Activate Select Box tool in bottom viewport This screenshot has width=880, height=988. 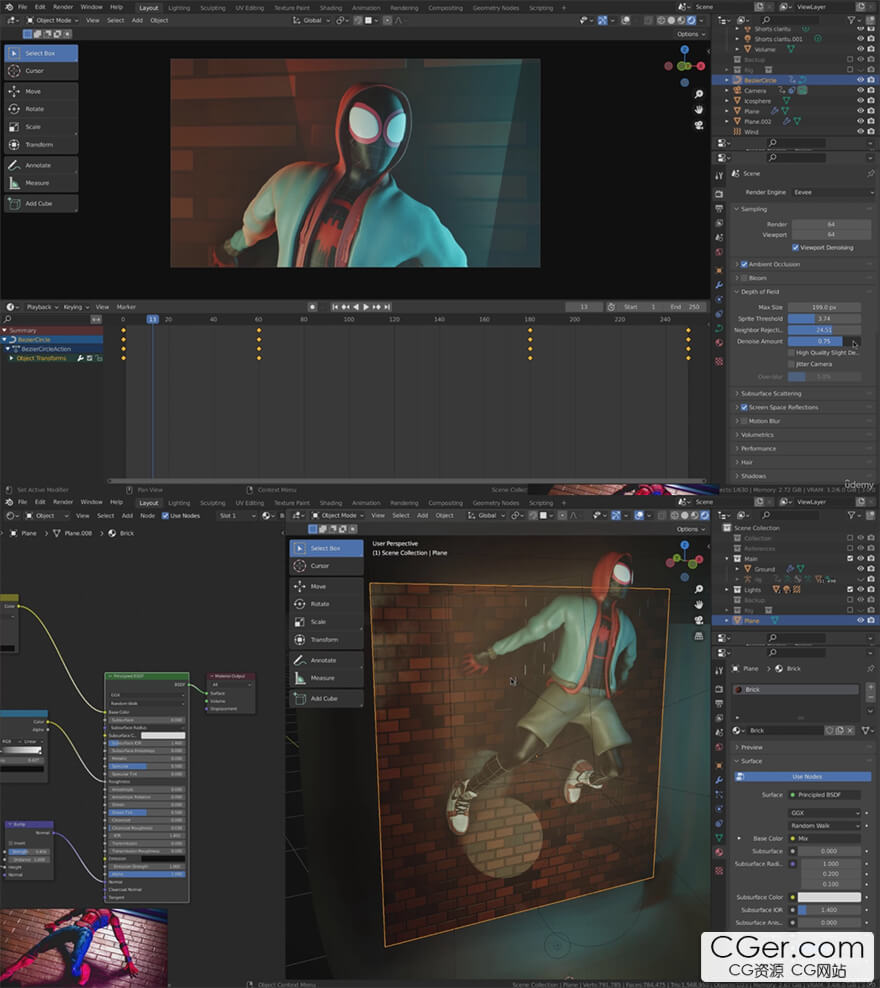tap(326, 548)
